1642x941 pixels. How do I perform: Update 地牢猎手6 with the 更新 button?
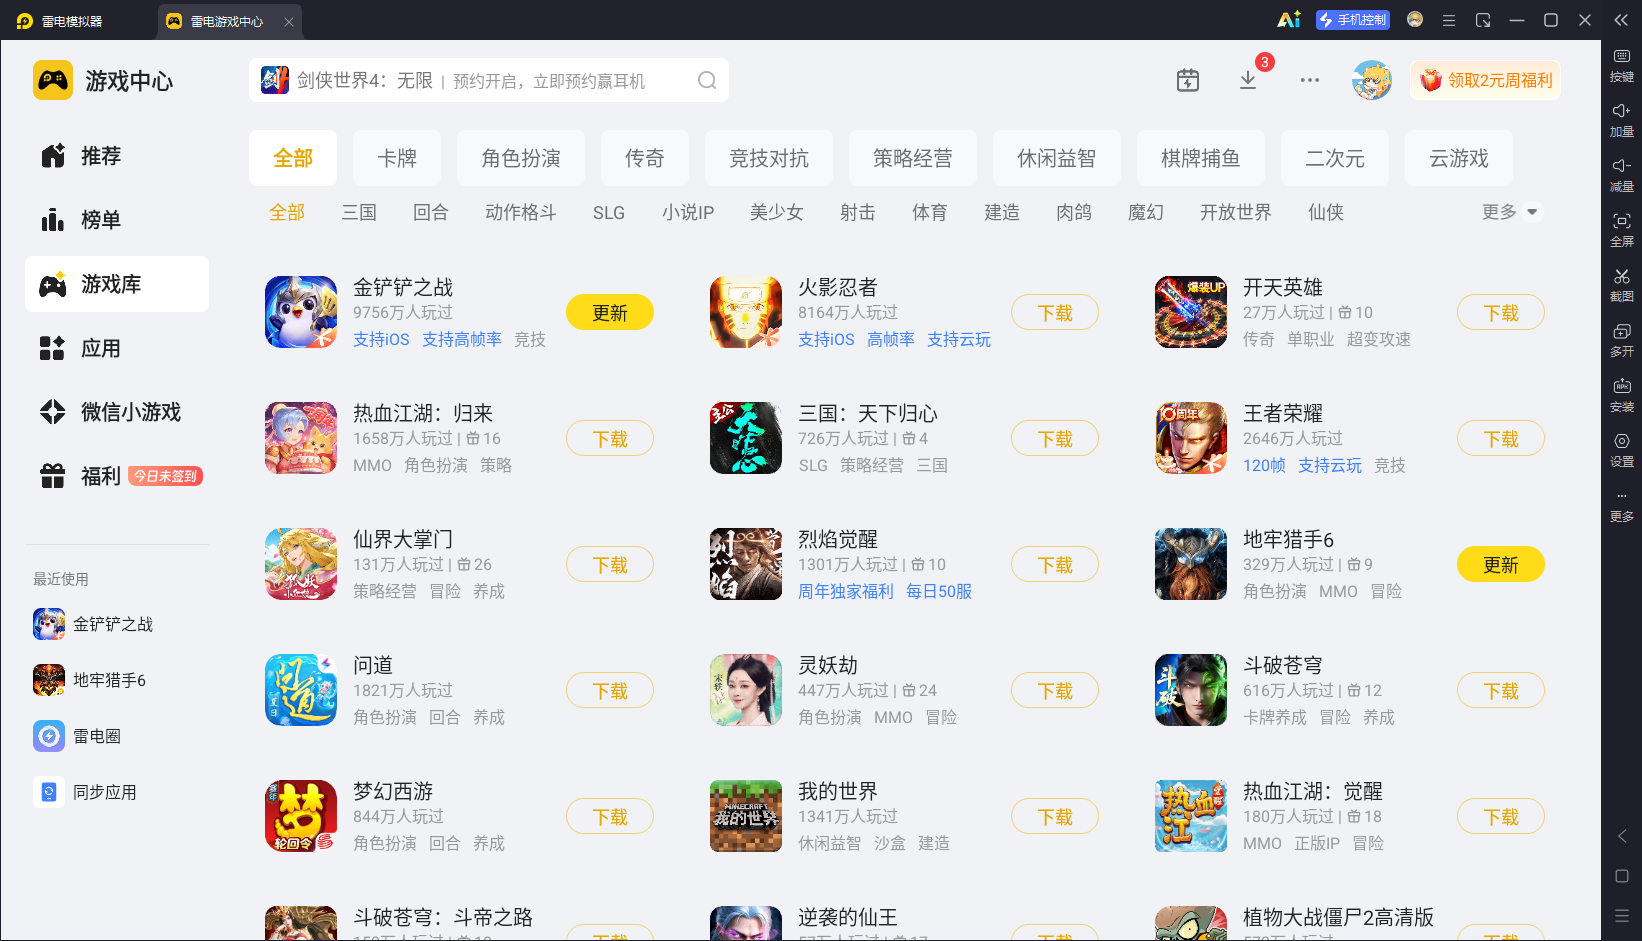[1501, 565]
